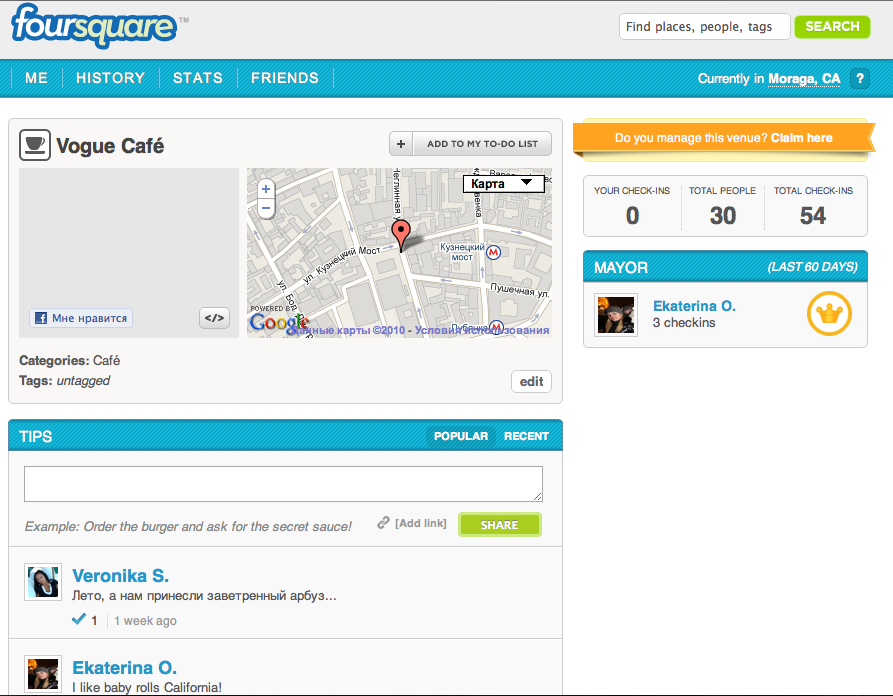This screenshot has height=696, width=893.
Task: Open the Карта map type dropdown
Action: [503, 183]
